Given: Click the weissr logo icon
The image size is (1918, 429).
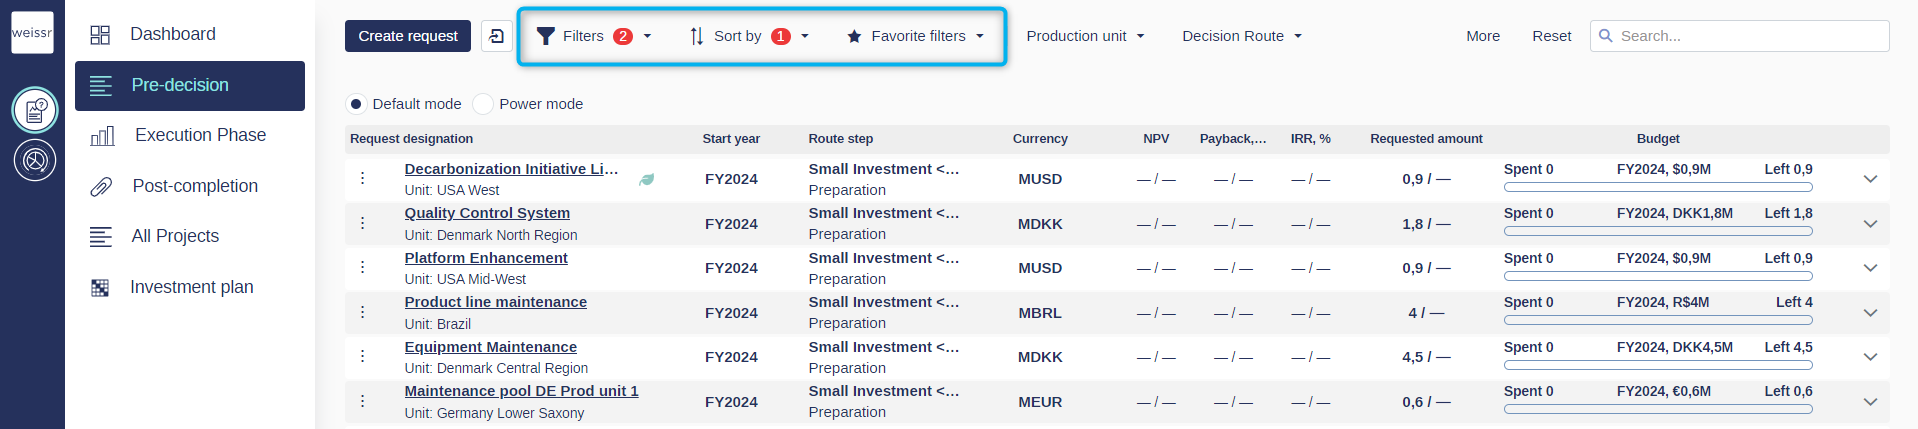Looking at the screenshot, I should tap(32, 33).
